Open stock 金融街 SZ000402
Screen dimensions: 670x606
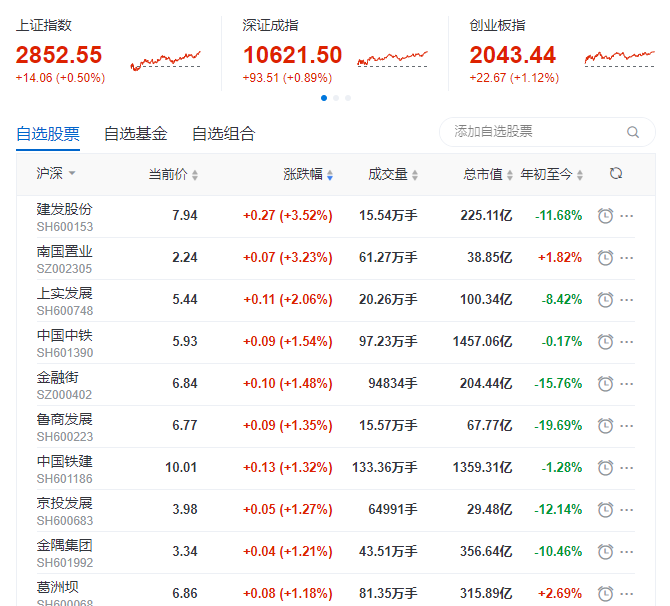click(65, 385)
